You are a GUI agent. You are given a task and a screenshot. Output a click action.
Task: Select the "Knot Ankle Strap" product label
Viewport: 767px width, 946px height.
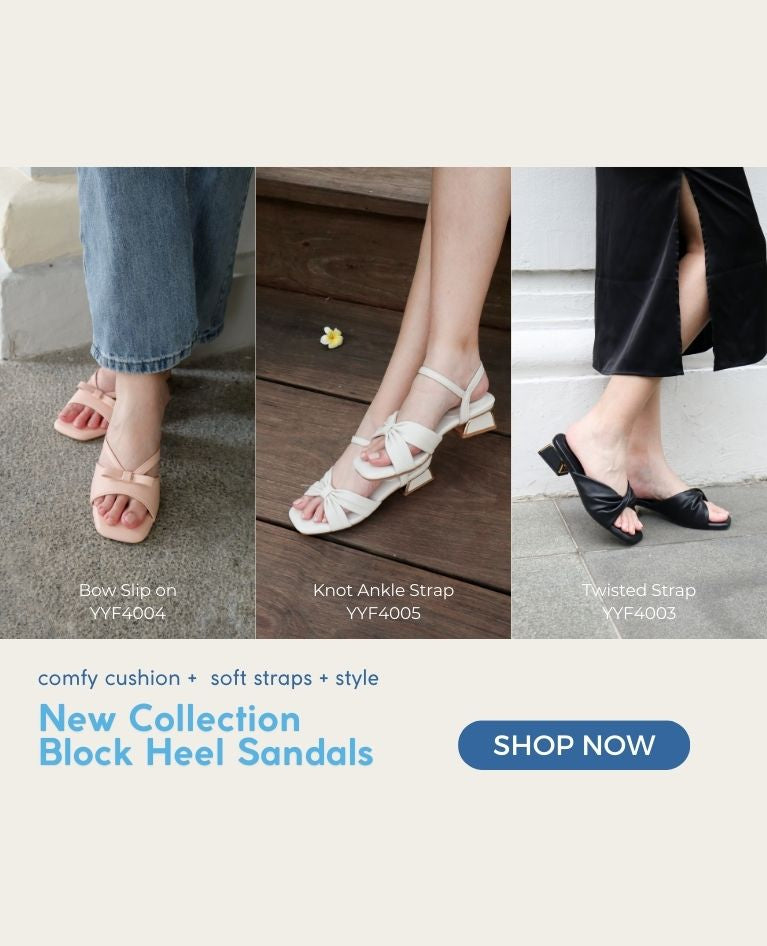(x=383, y=590)
